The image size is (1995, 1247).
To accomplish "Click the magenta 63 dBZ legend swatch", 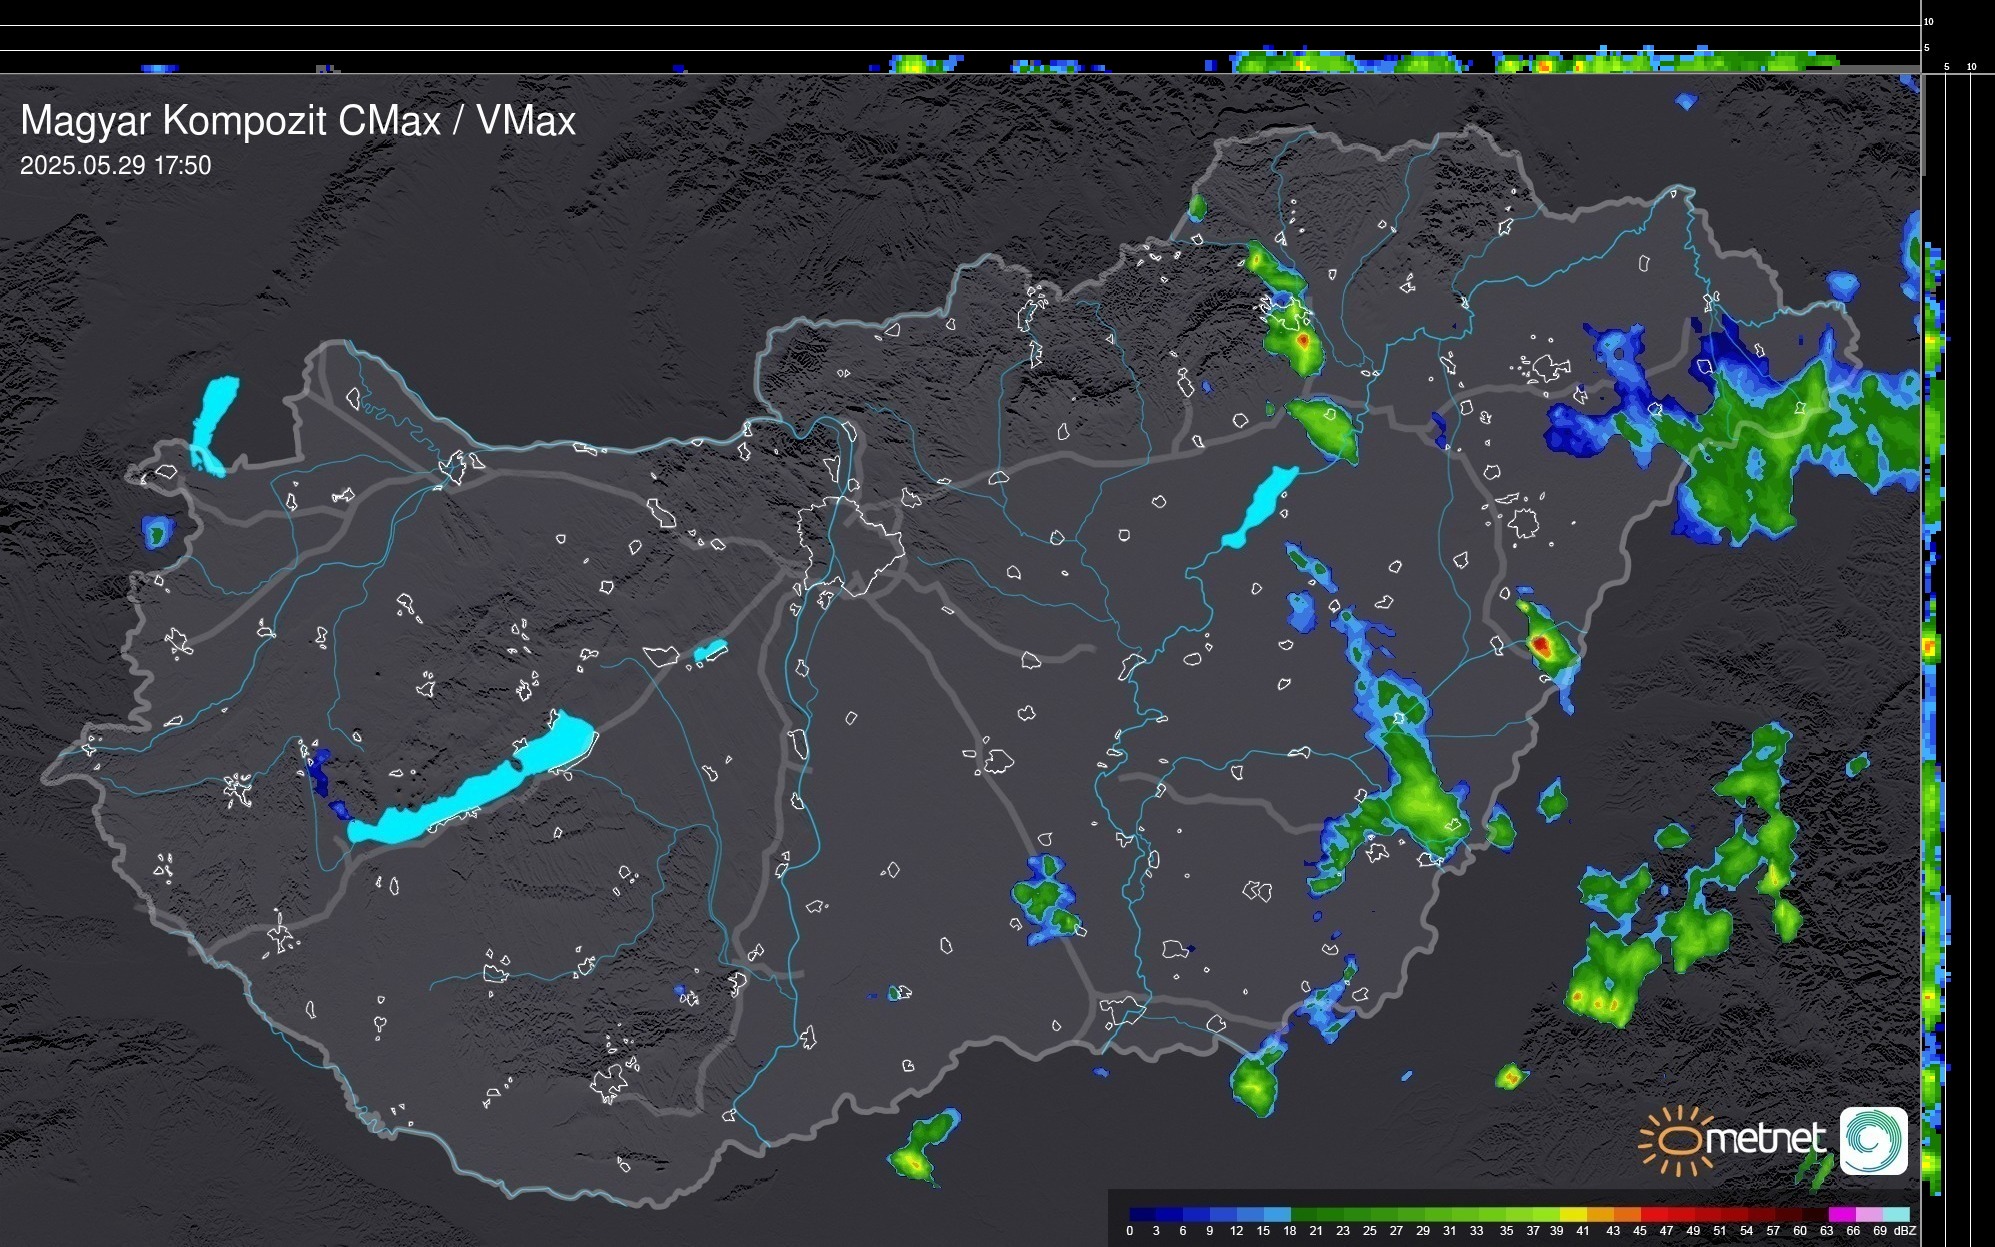I will pos(1841,1214).
